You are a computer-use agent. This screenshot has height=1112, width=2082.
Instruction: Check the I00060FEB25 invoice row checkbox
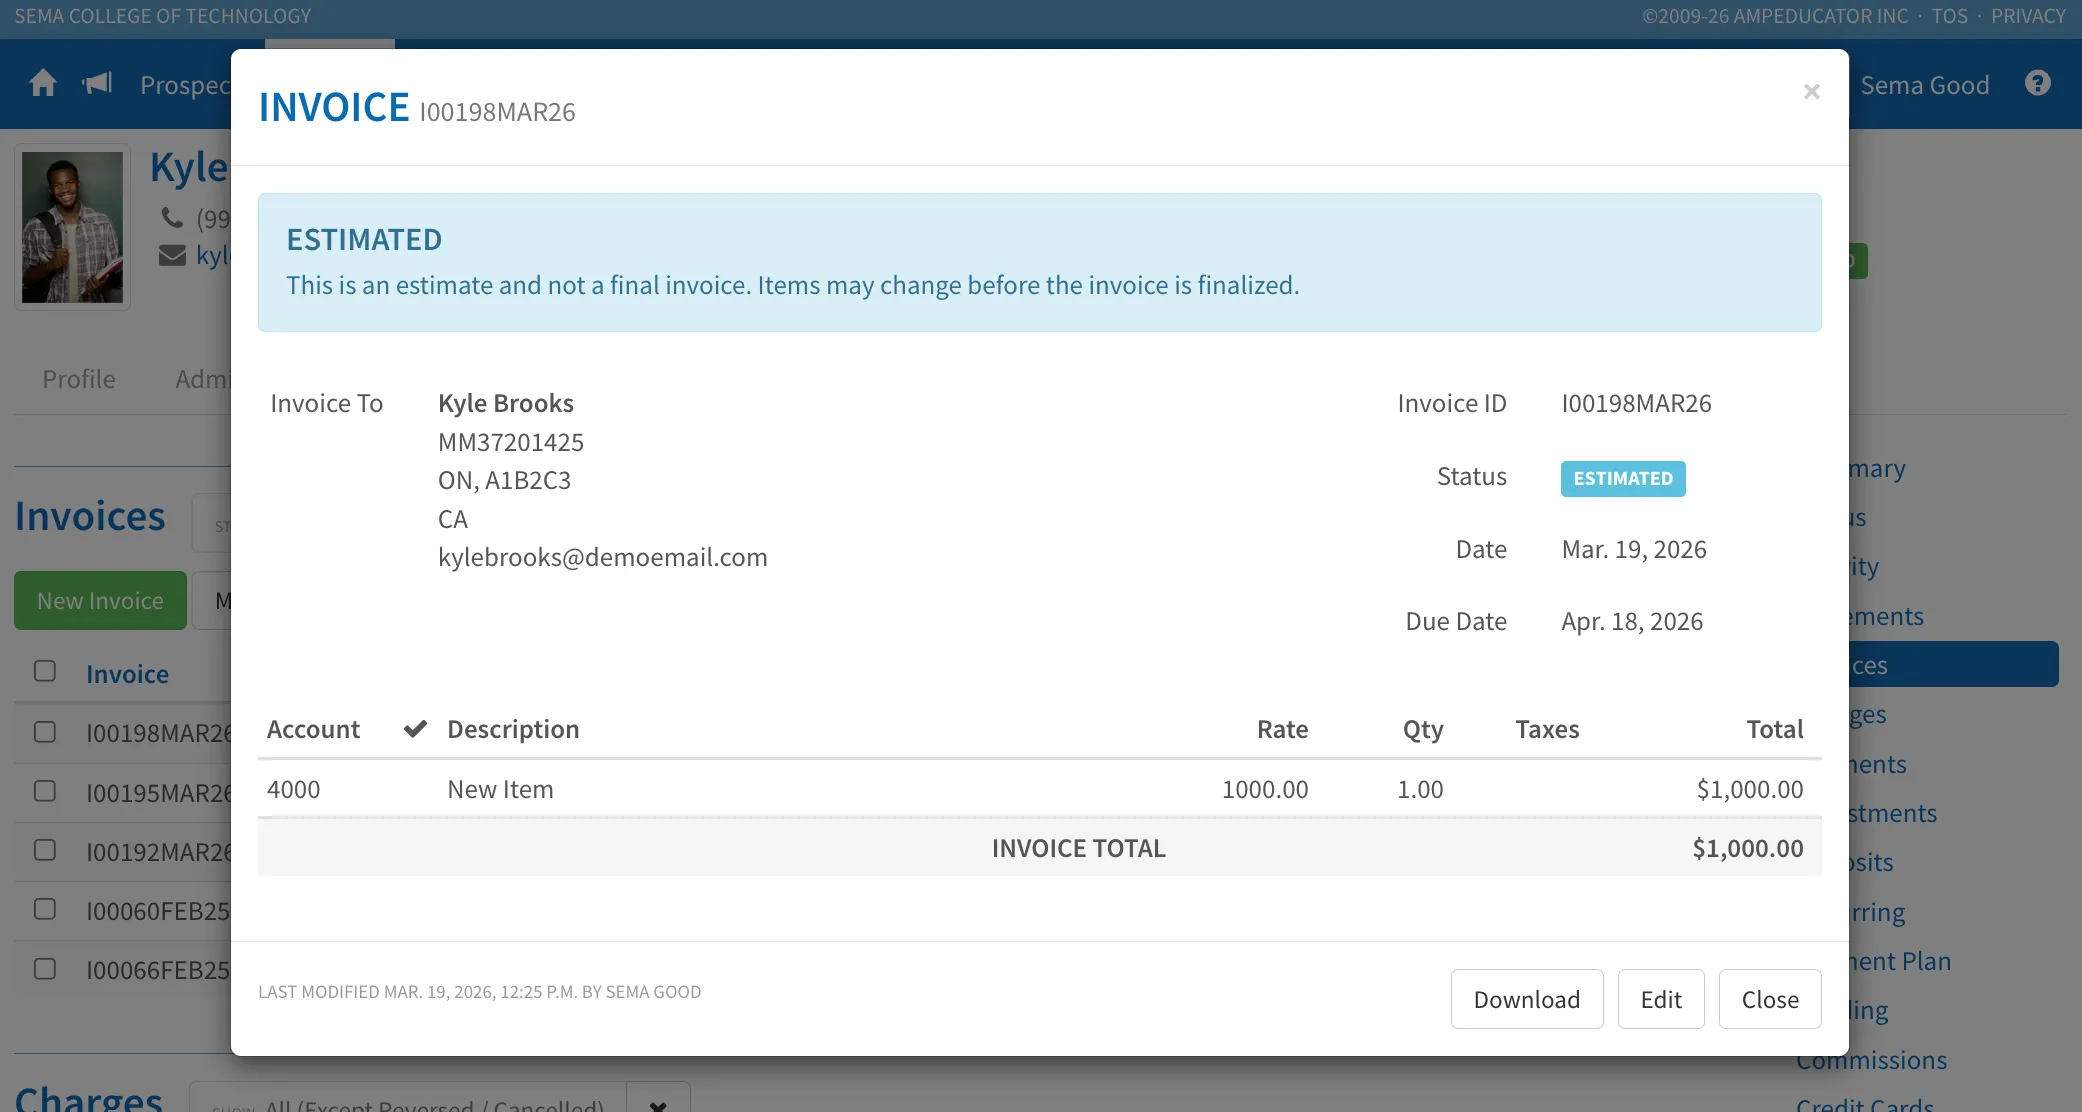[45, 909]
